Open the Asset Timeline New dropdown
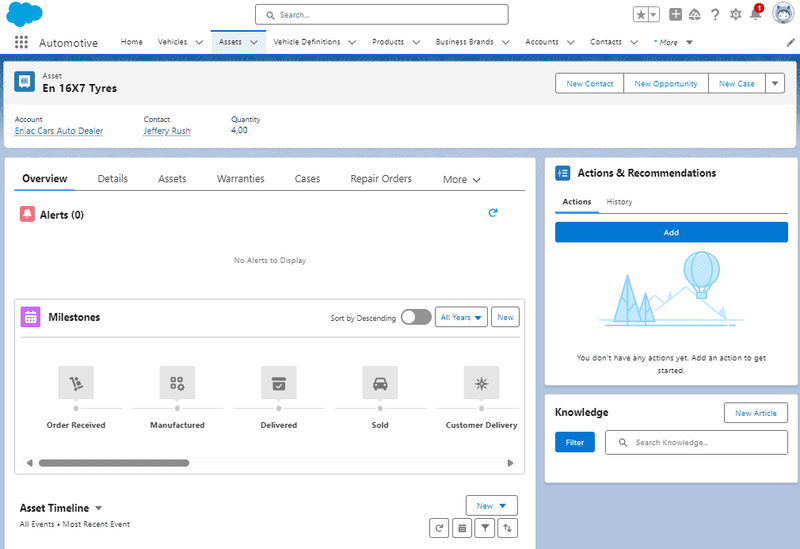The width and height of the screenshot is (800, 549). 491,506
